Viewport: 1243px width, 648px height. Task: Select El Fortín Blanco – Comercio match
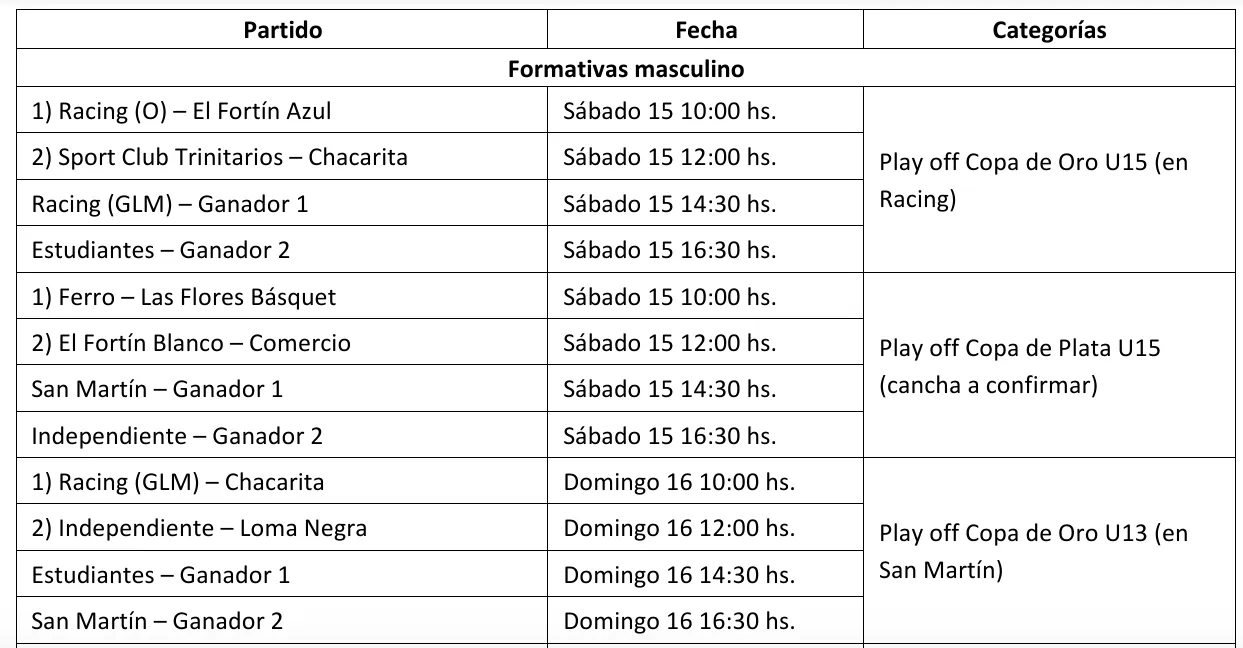191,343
